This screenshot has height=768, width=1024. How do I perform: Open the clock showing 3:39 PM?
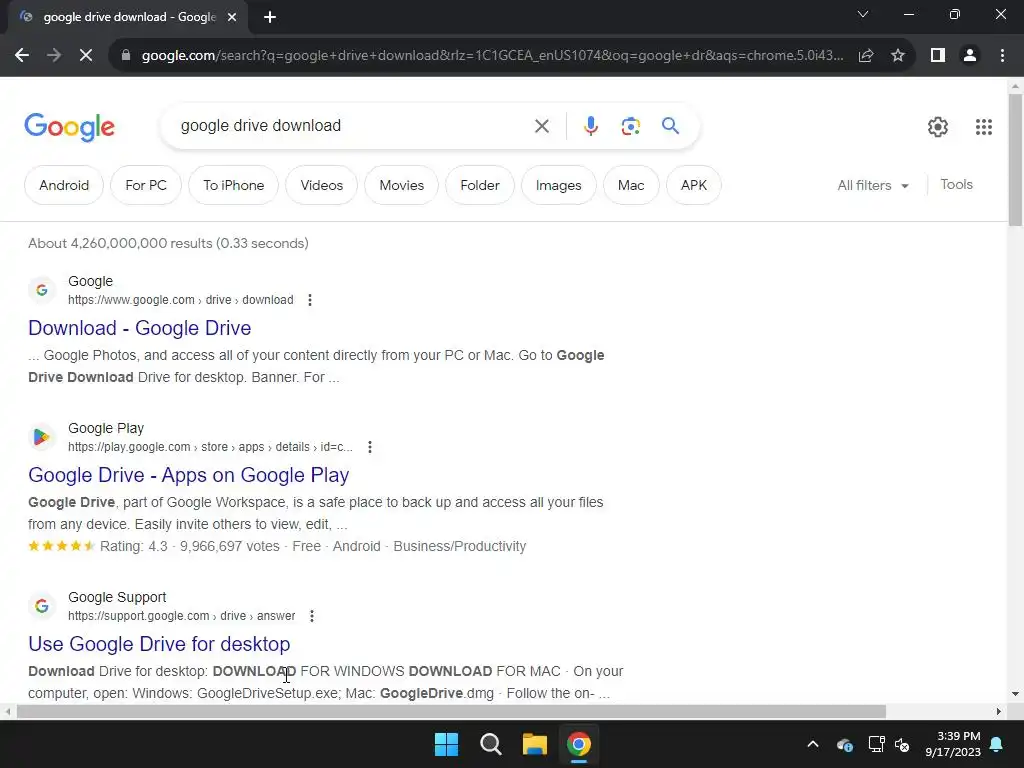pyautogui.click(x=953, y=744)
